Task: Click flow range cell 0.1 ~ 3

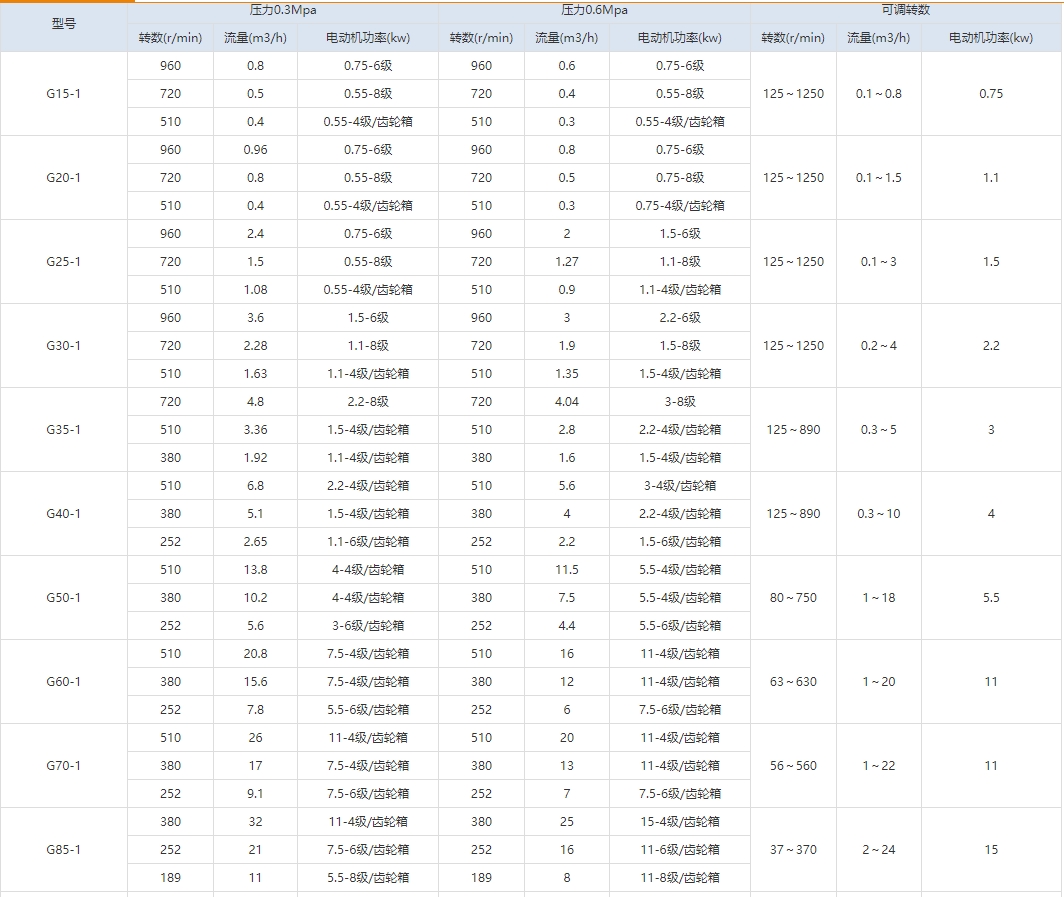Action: coord(879,262)
